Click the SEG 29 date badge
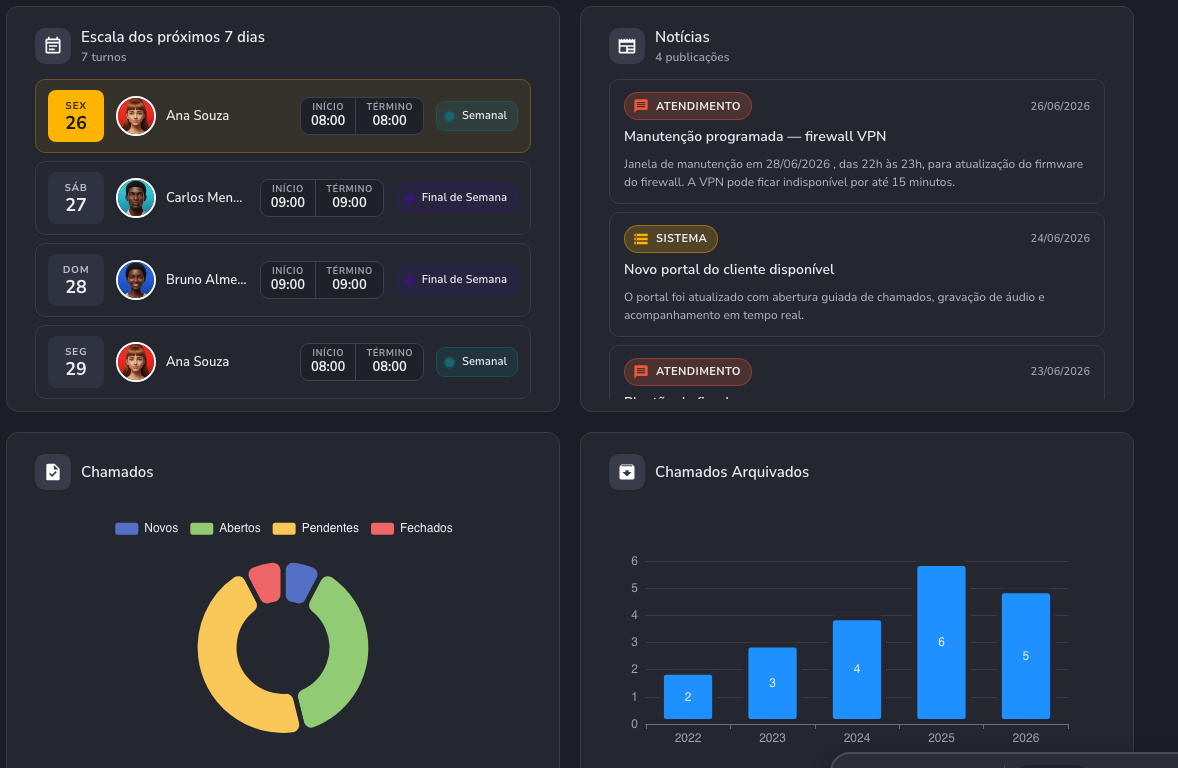This screenshot has height=768, width=1178. point(76,361)
